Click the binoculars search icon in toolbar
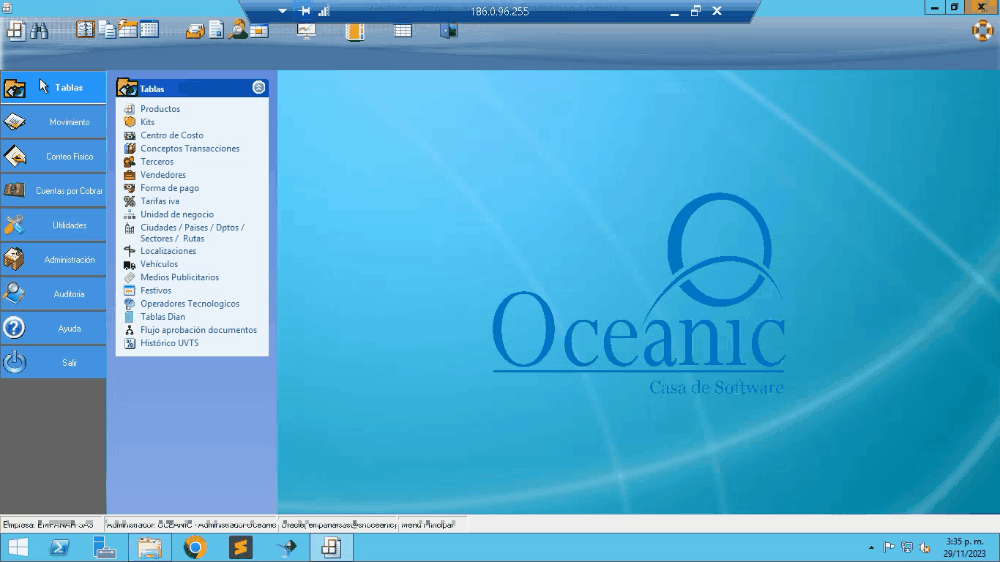Image resolution: width=1000 pixels, height=562 pixels. click(x=39, y=30)
